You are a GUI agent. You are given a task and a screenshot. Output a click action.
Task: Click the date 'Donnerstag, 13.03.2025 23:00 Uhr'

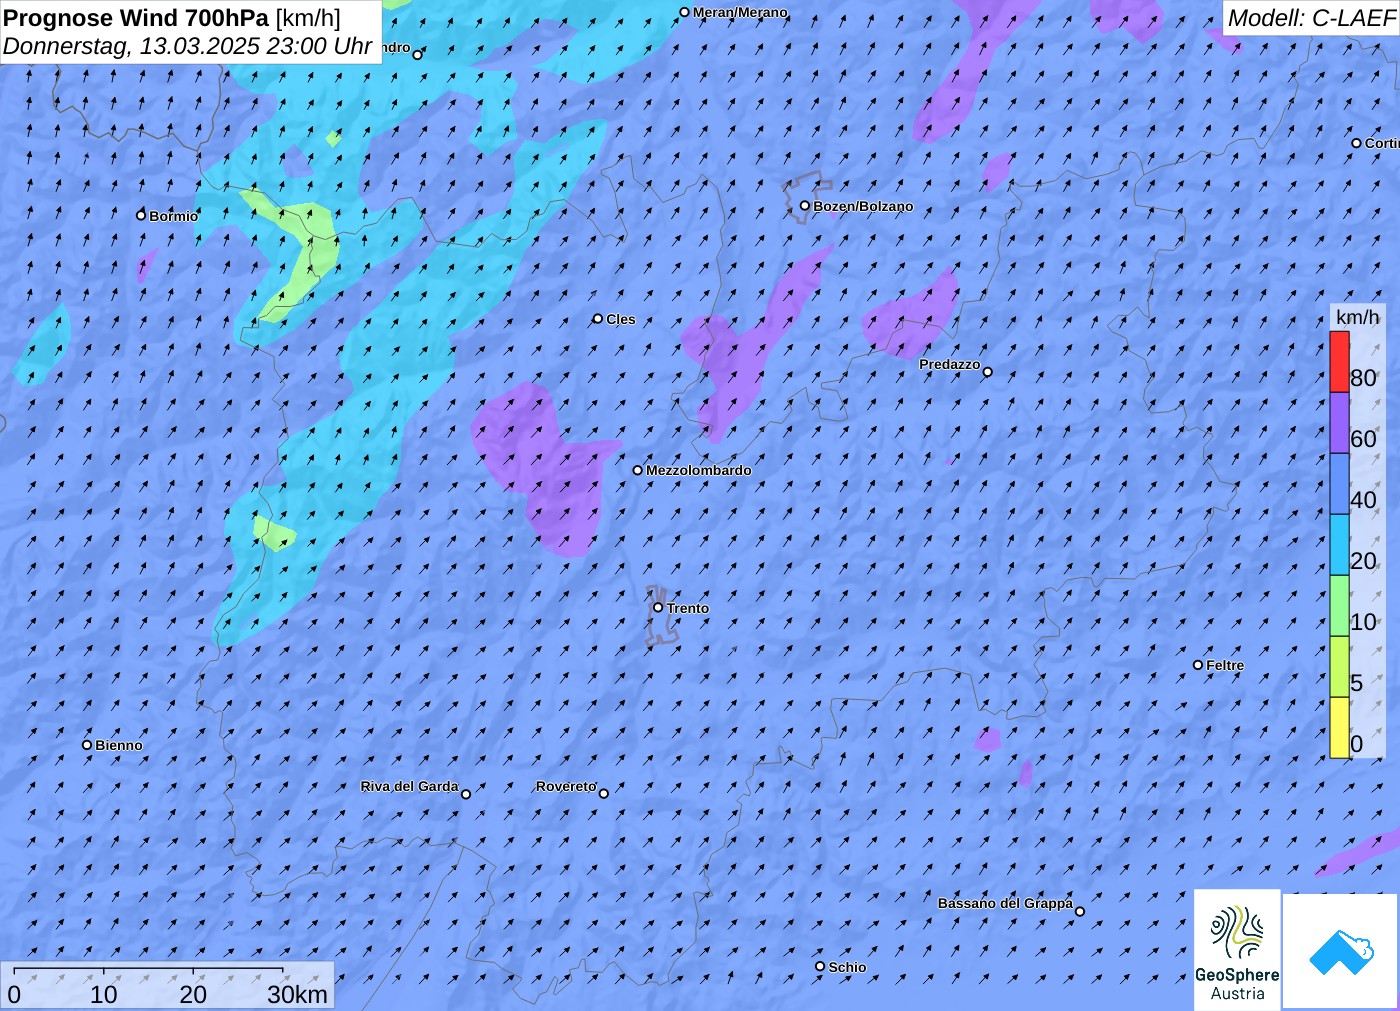(x=188, y=46)
